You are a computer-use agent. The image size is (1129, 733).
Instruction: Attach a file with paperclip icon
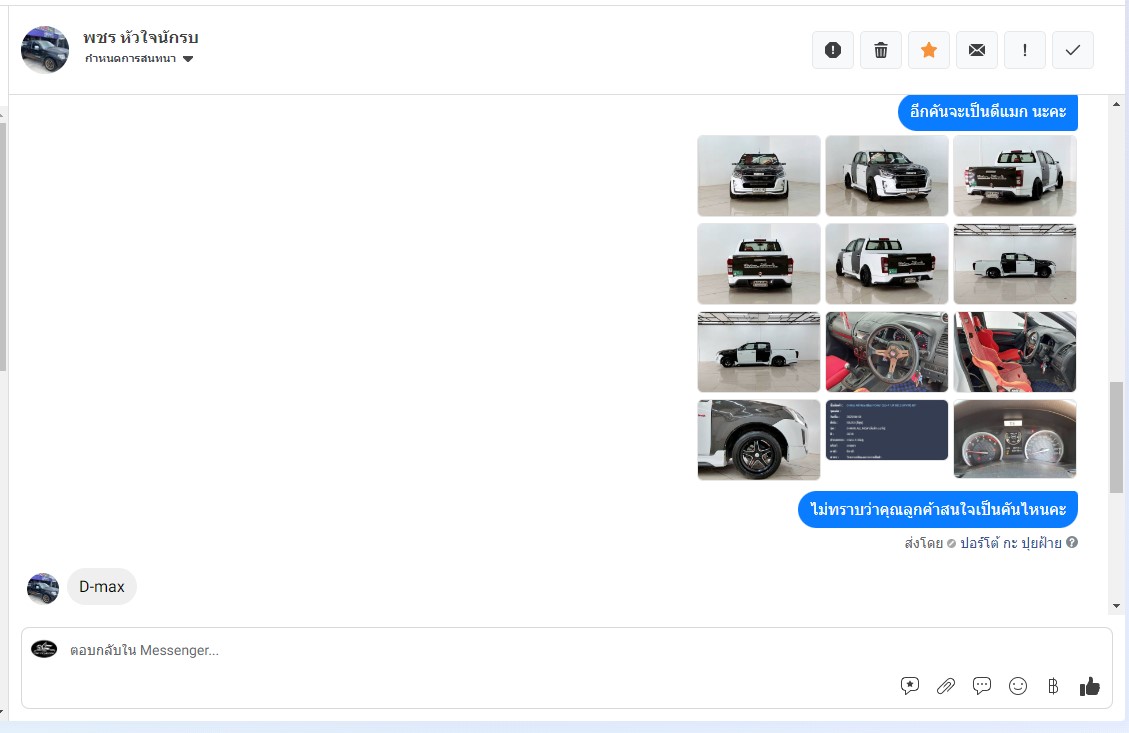945,686
